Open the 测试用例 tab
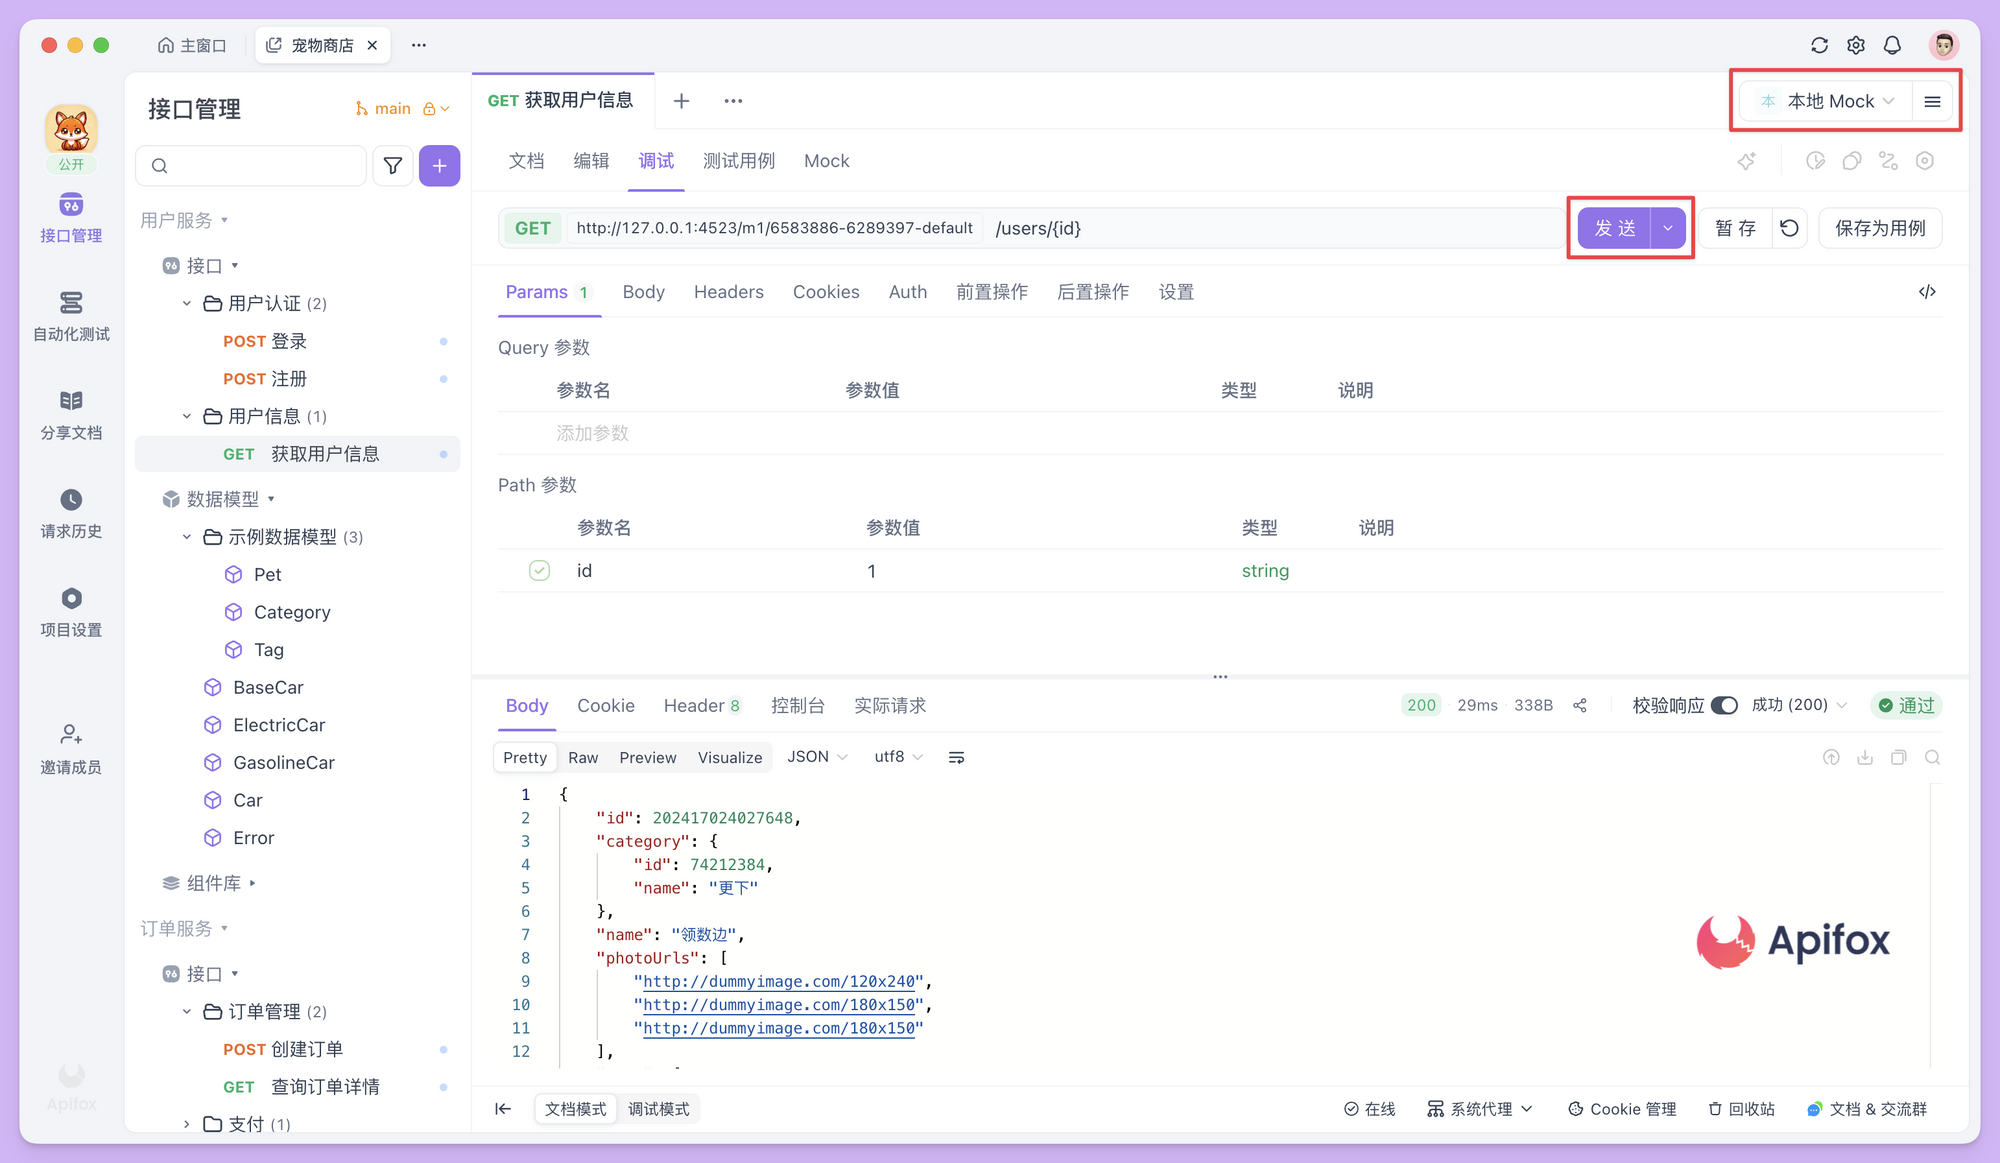The height and width of the screenshot is (1163, 2000). pos(738,161)
